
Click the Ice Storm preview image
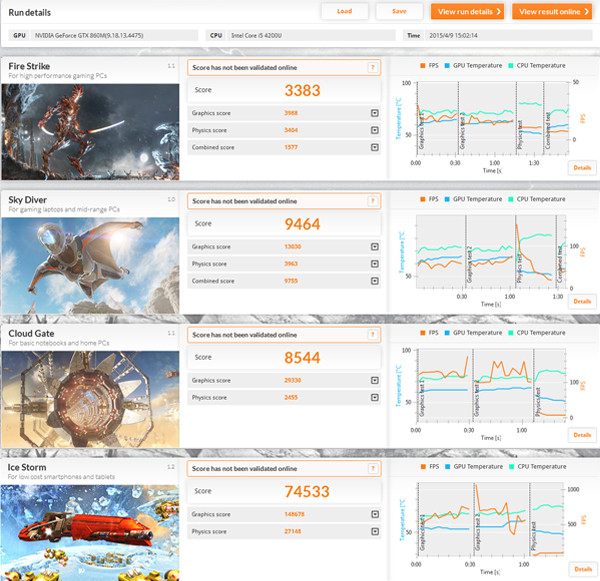pos(90,533)
